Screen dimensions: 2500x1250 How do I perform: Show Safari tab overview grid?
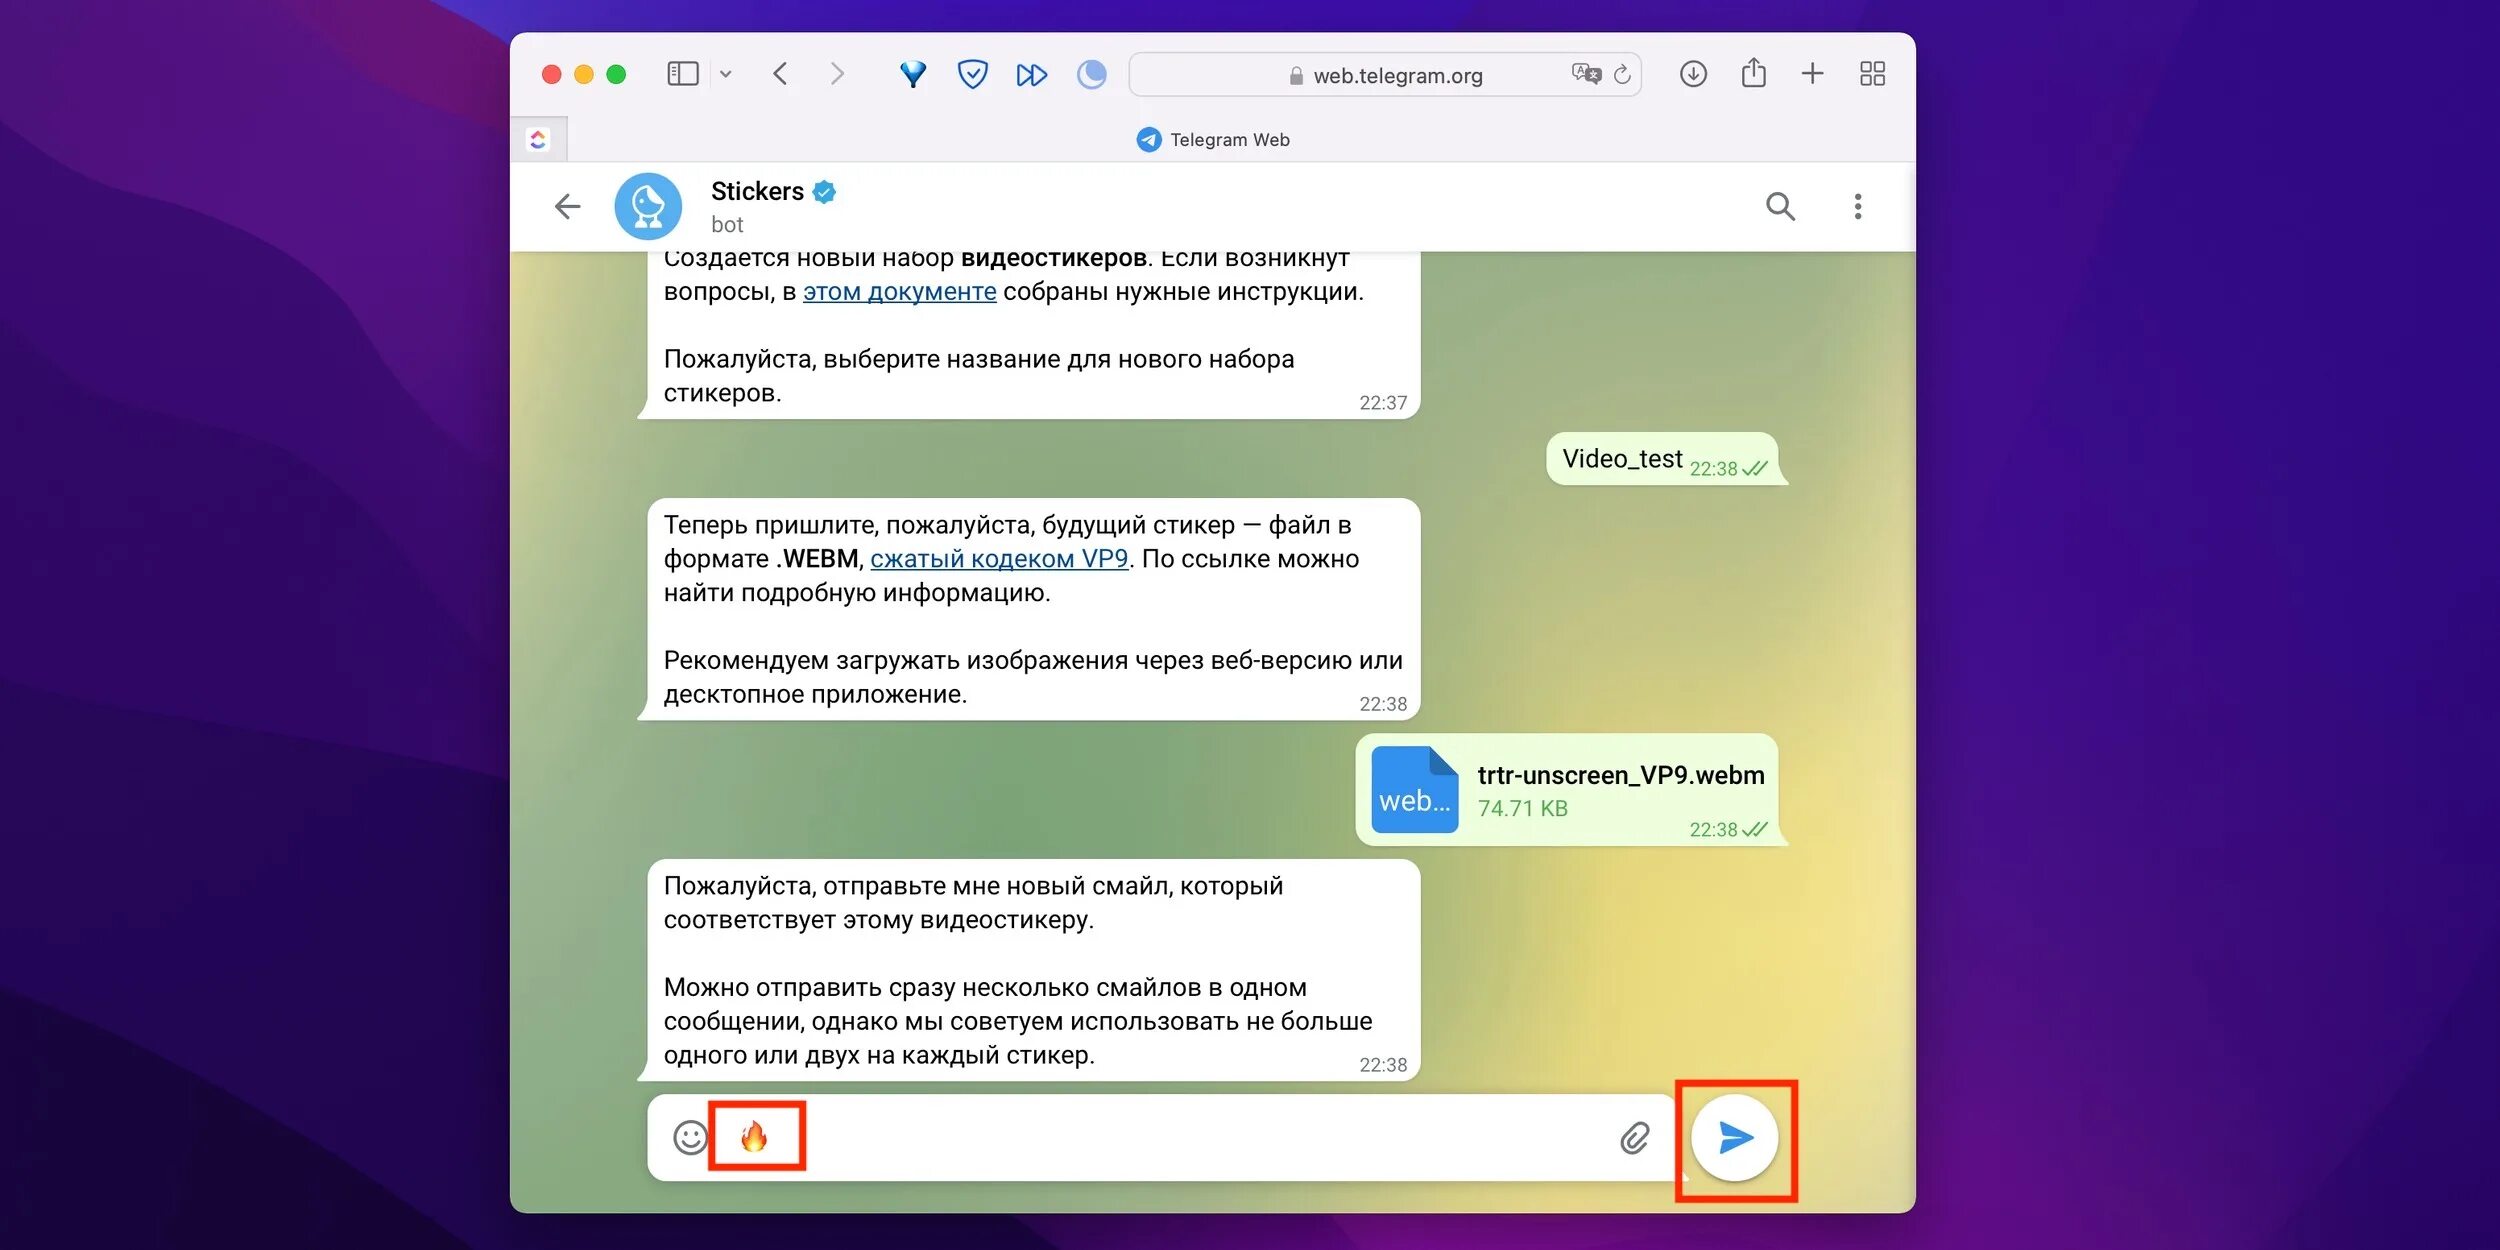(x=1872, y=74)
